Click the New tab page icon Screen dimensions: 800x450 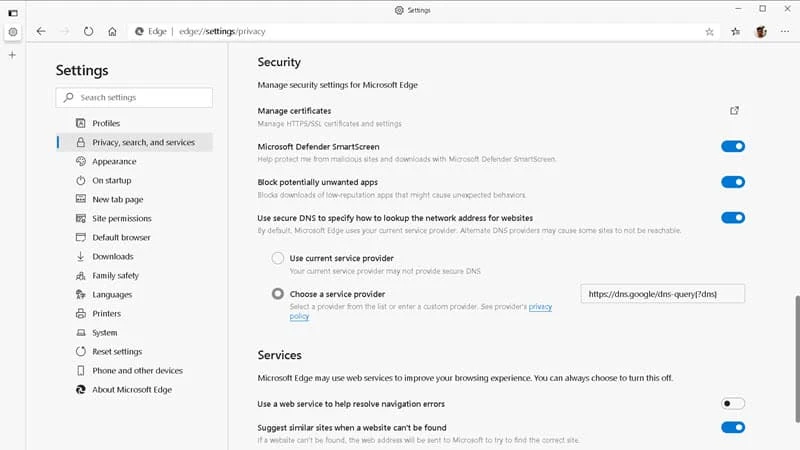(81, 199)
